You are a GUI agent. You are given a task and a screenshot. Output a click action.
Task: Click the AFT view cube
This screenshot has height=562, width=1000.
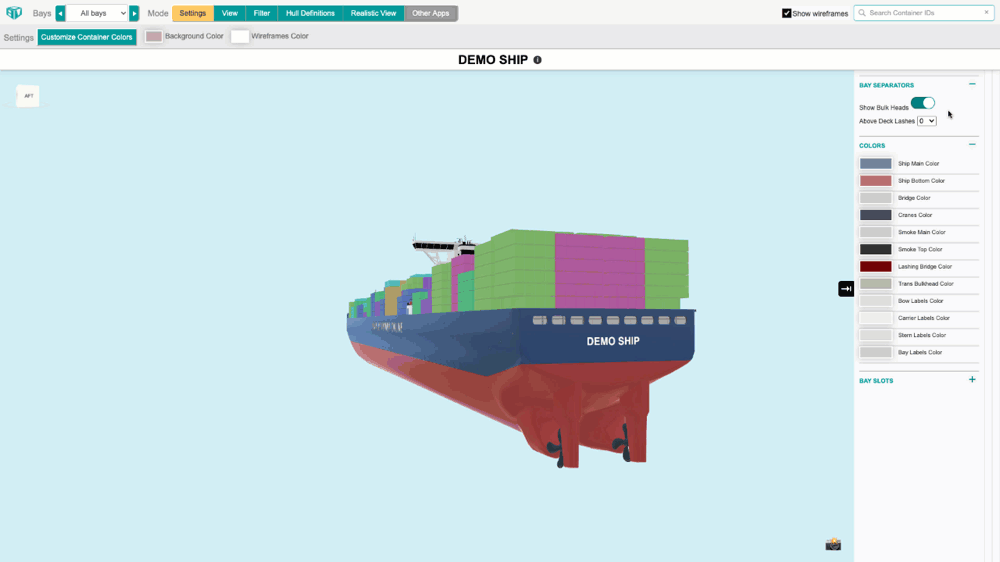click(28, 96)
